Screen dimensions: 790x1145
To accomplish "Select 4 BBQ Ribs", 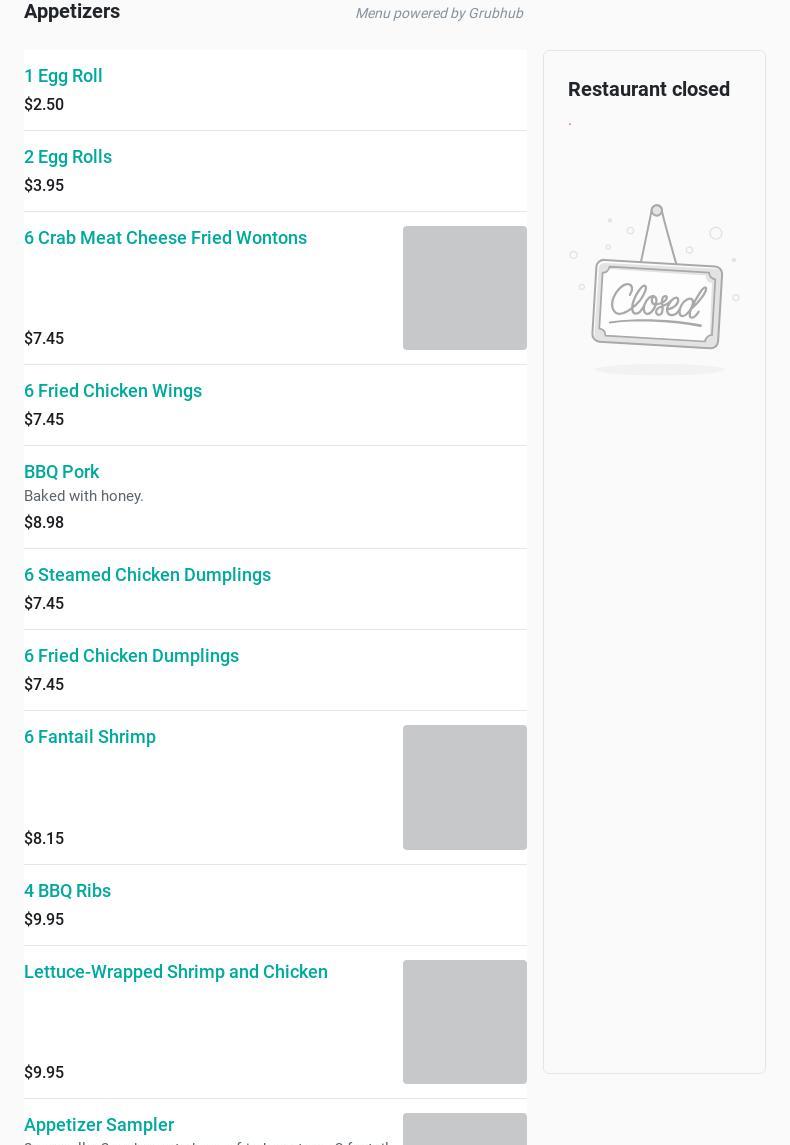I will pos(67,891).
